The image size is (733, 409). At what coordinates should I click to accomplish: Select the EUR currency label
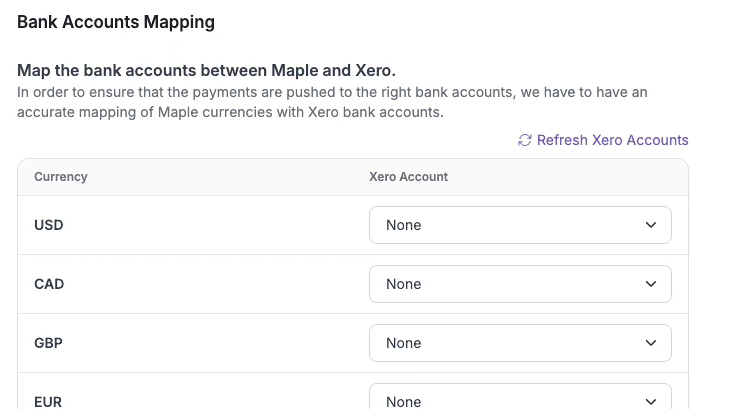click(x=48, y=401)
